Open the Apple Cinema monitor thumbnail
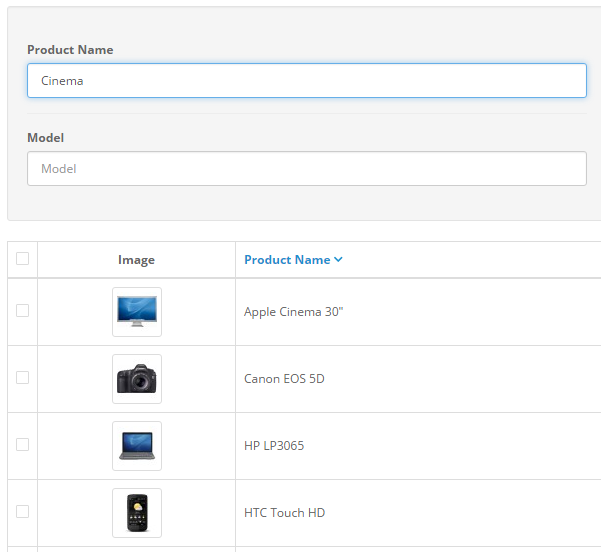 tap(137, 312)
